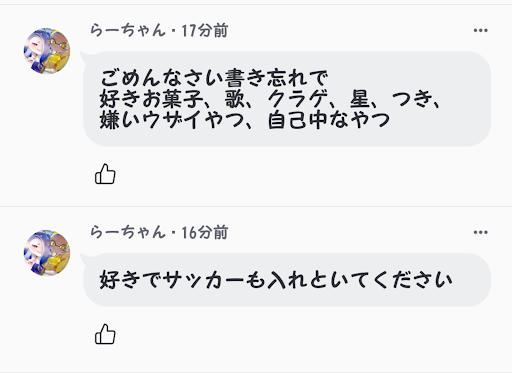Screen dimensions: 512x373
Task: Click the 星 character in first comment
Action: (359, 99)
